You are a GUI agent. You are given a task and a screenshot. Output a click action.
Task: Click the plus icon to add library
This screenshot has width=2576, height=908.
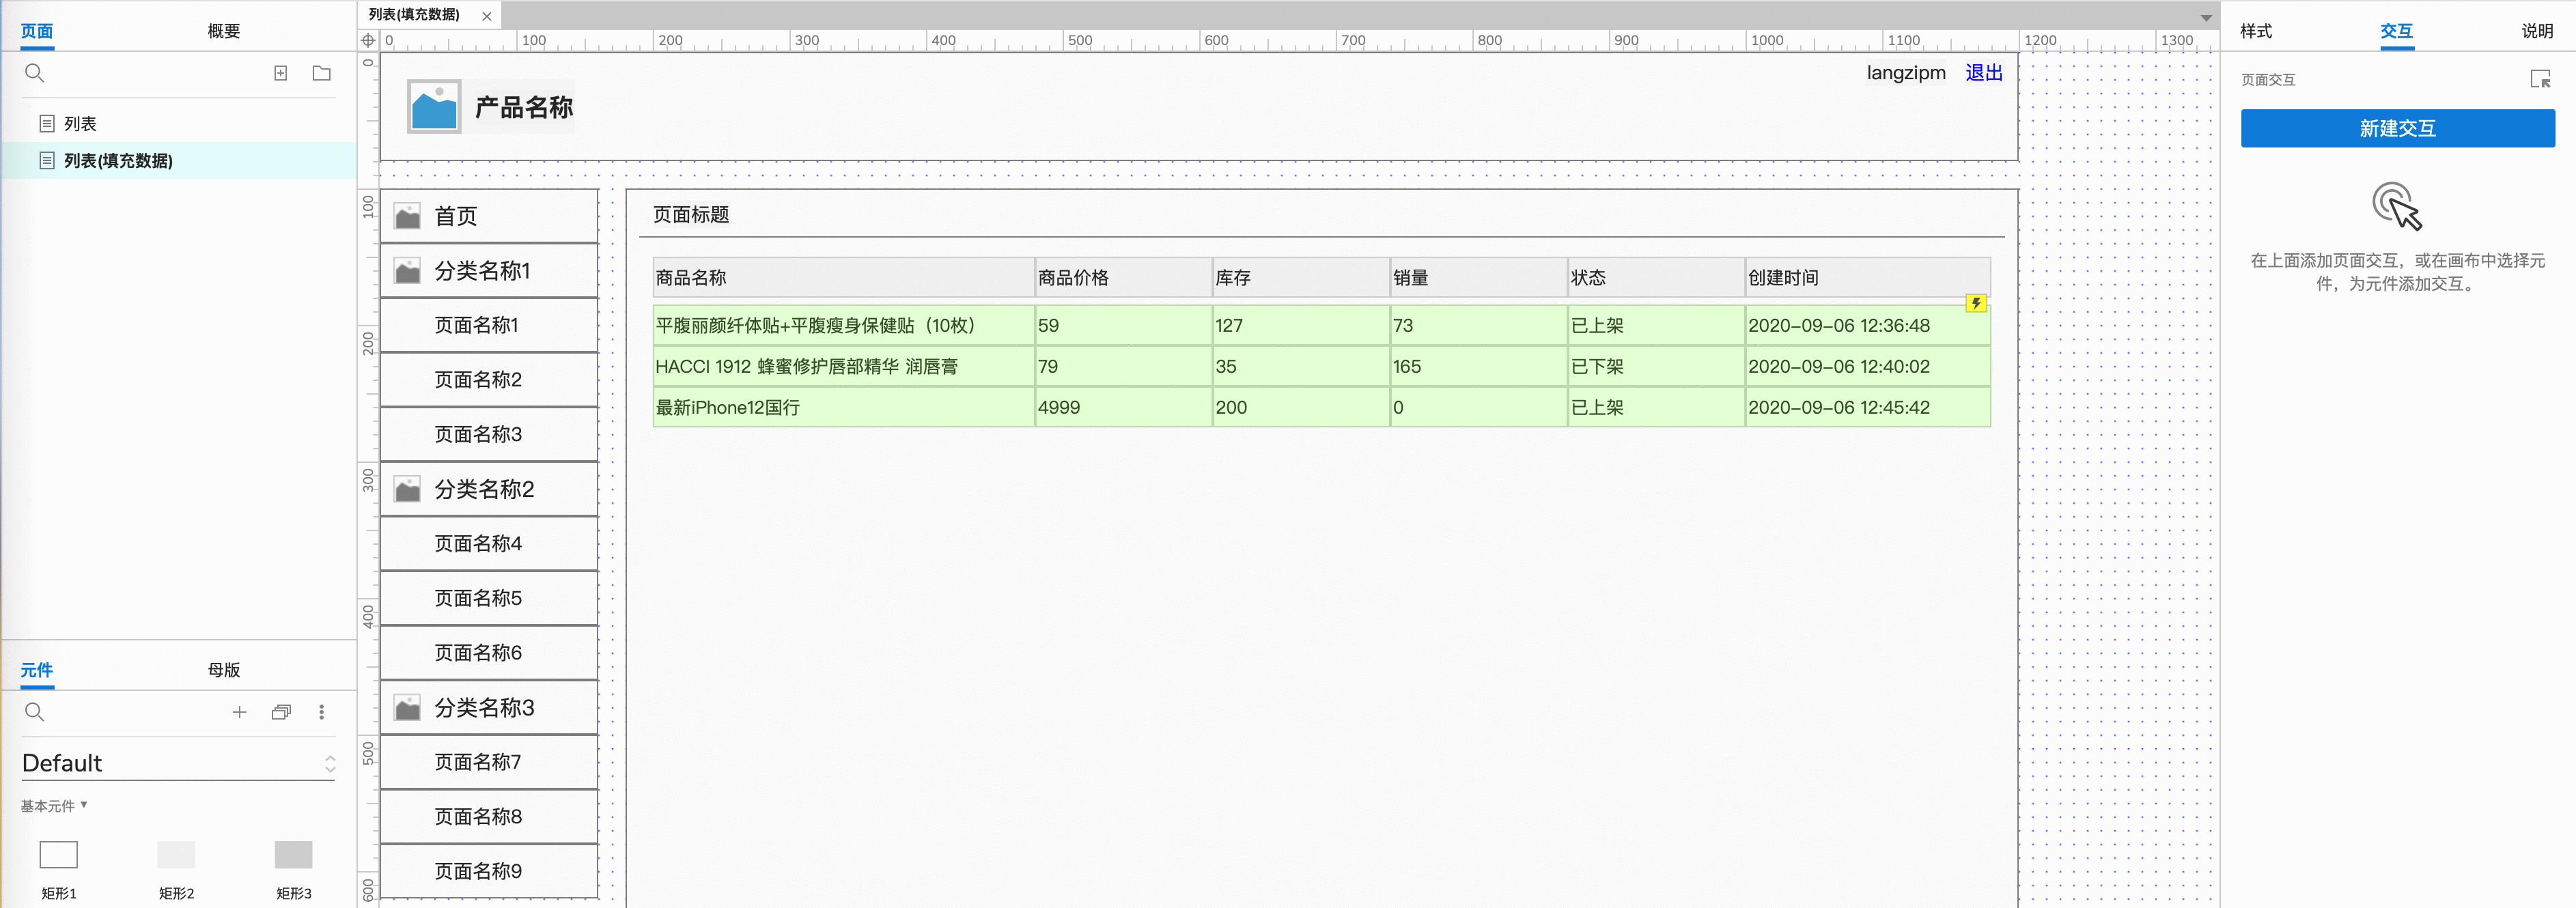coord(239,712)
